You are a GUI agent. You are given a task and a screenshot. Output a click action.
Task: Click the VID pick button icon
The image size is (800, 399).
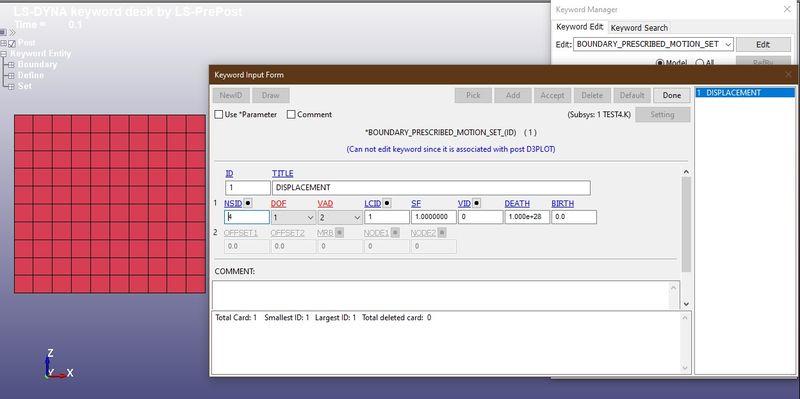point(477,203)
